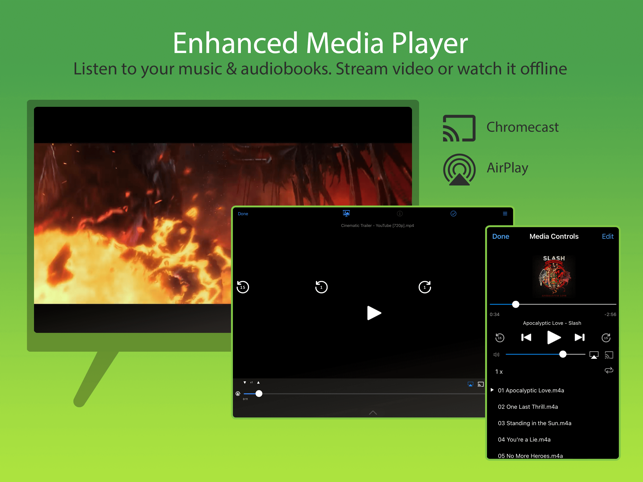Toggle the repeat icon in Media Controls

pyautogui.click(x=609, y=370)
